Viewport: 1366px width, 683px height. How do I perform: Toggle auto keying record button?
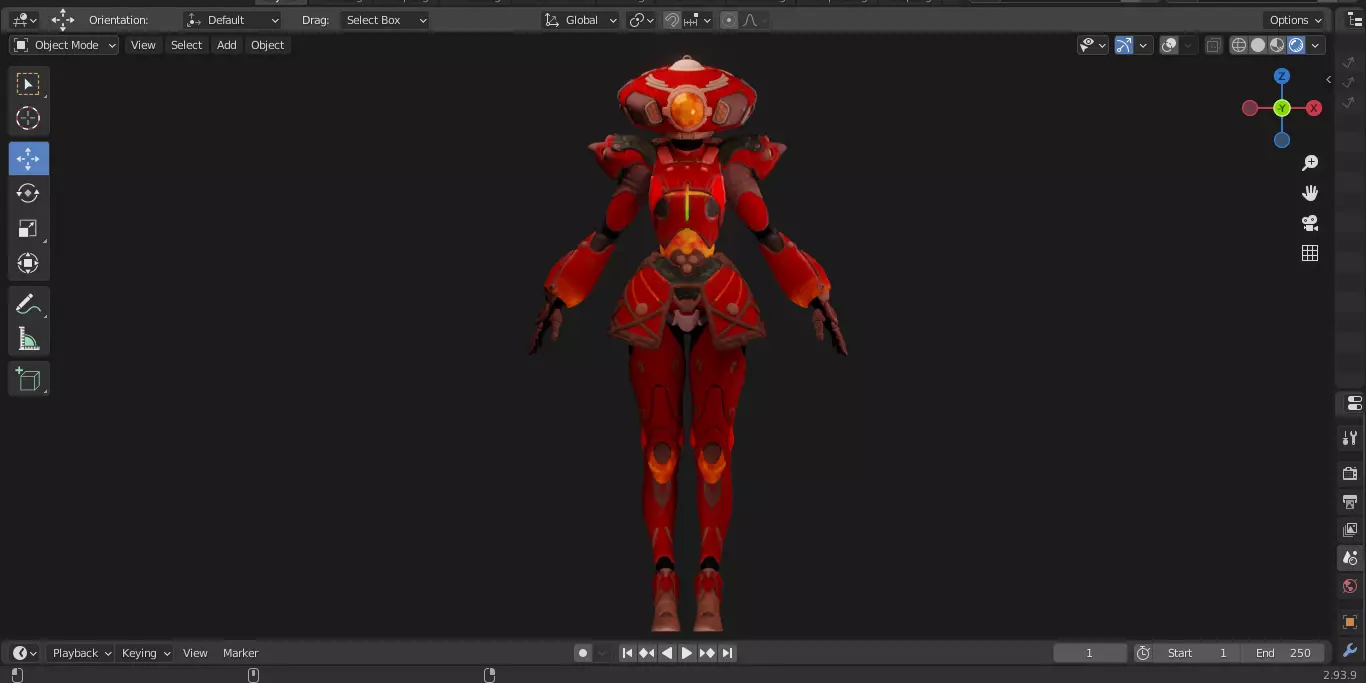coord(583,653)
